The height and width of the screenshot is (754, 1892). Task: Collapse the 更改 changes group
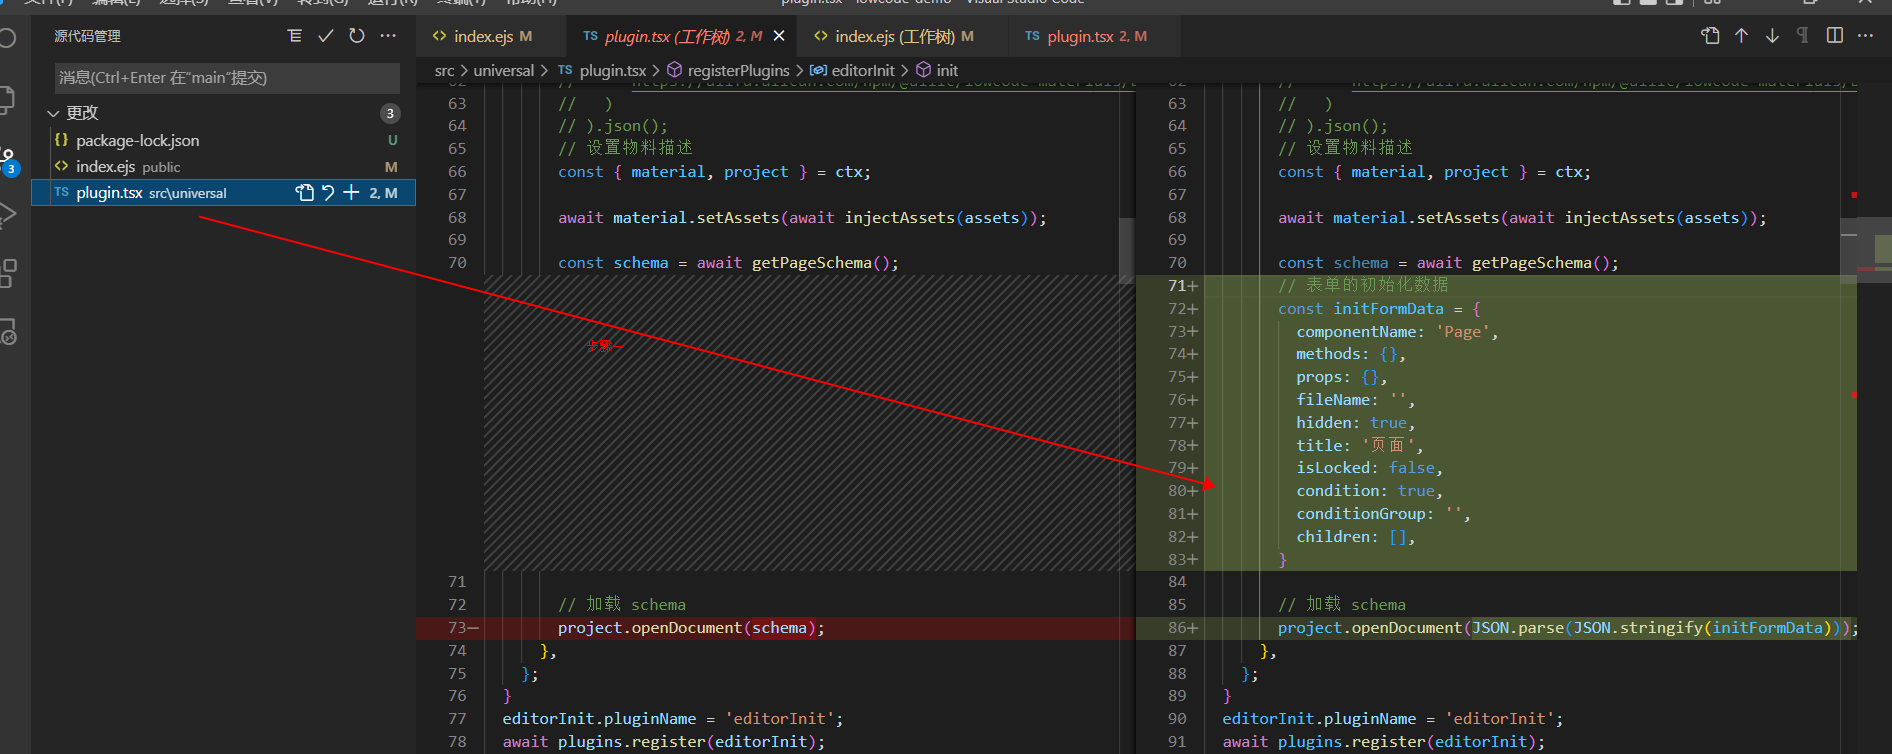click(54, 114)
